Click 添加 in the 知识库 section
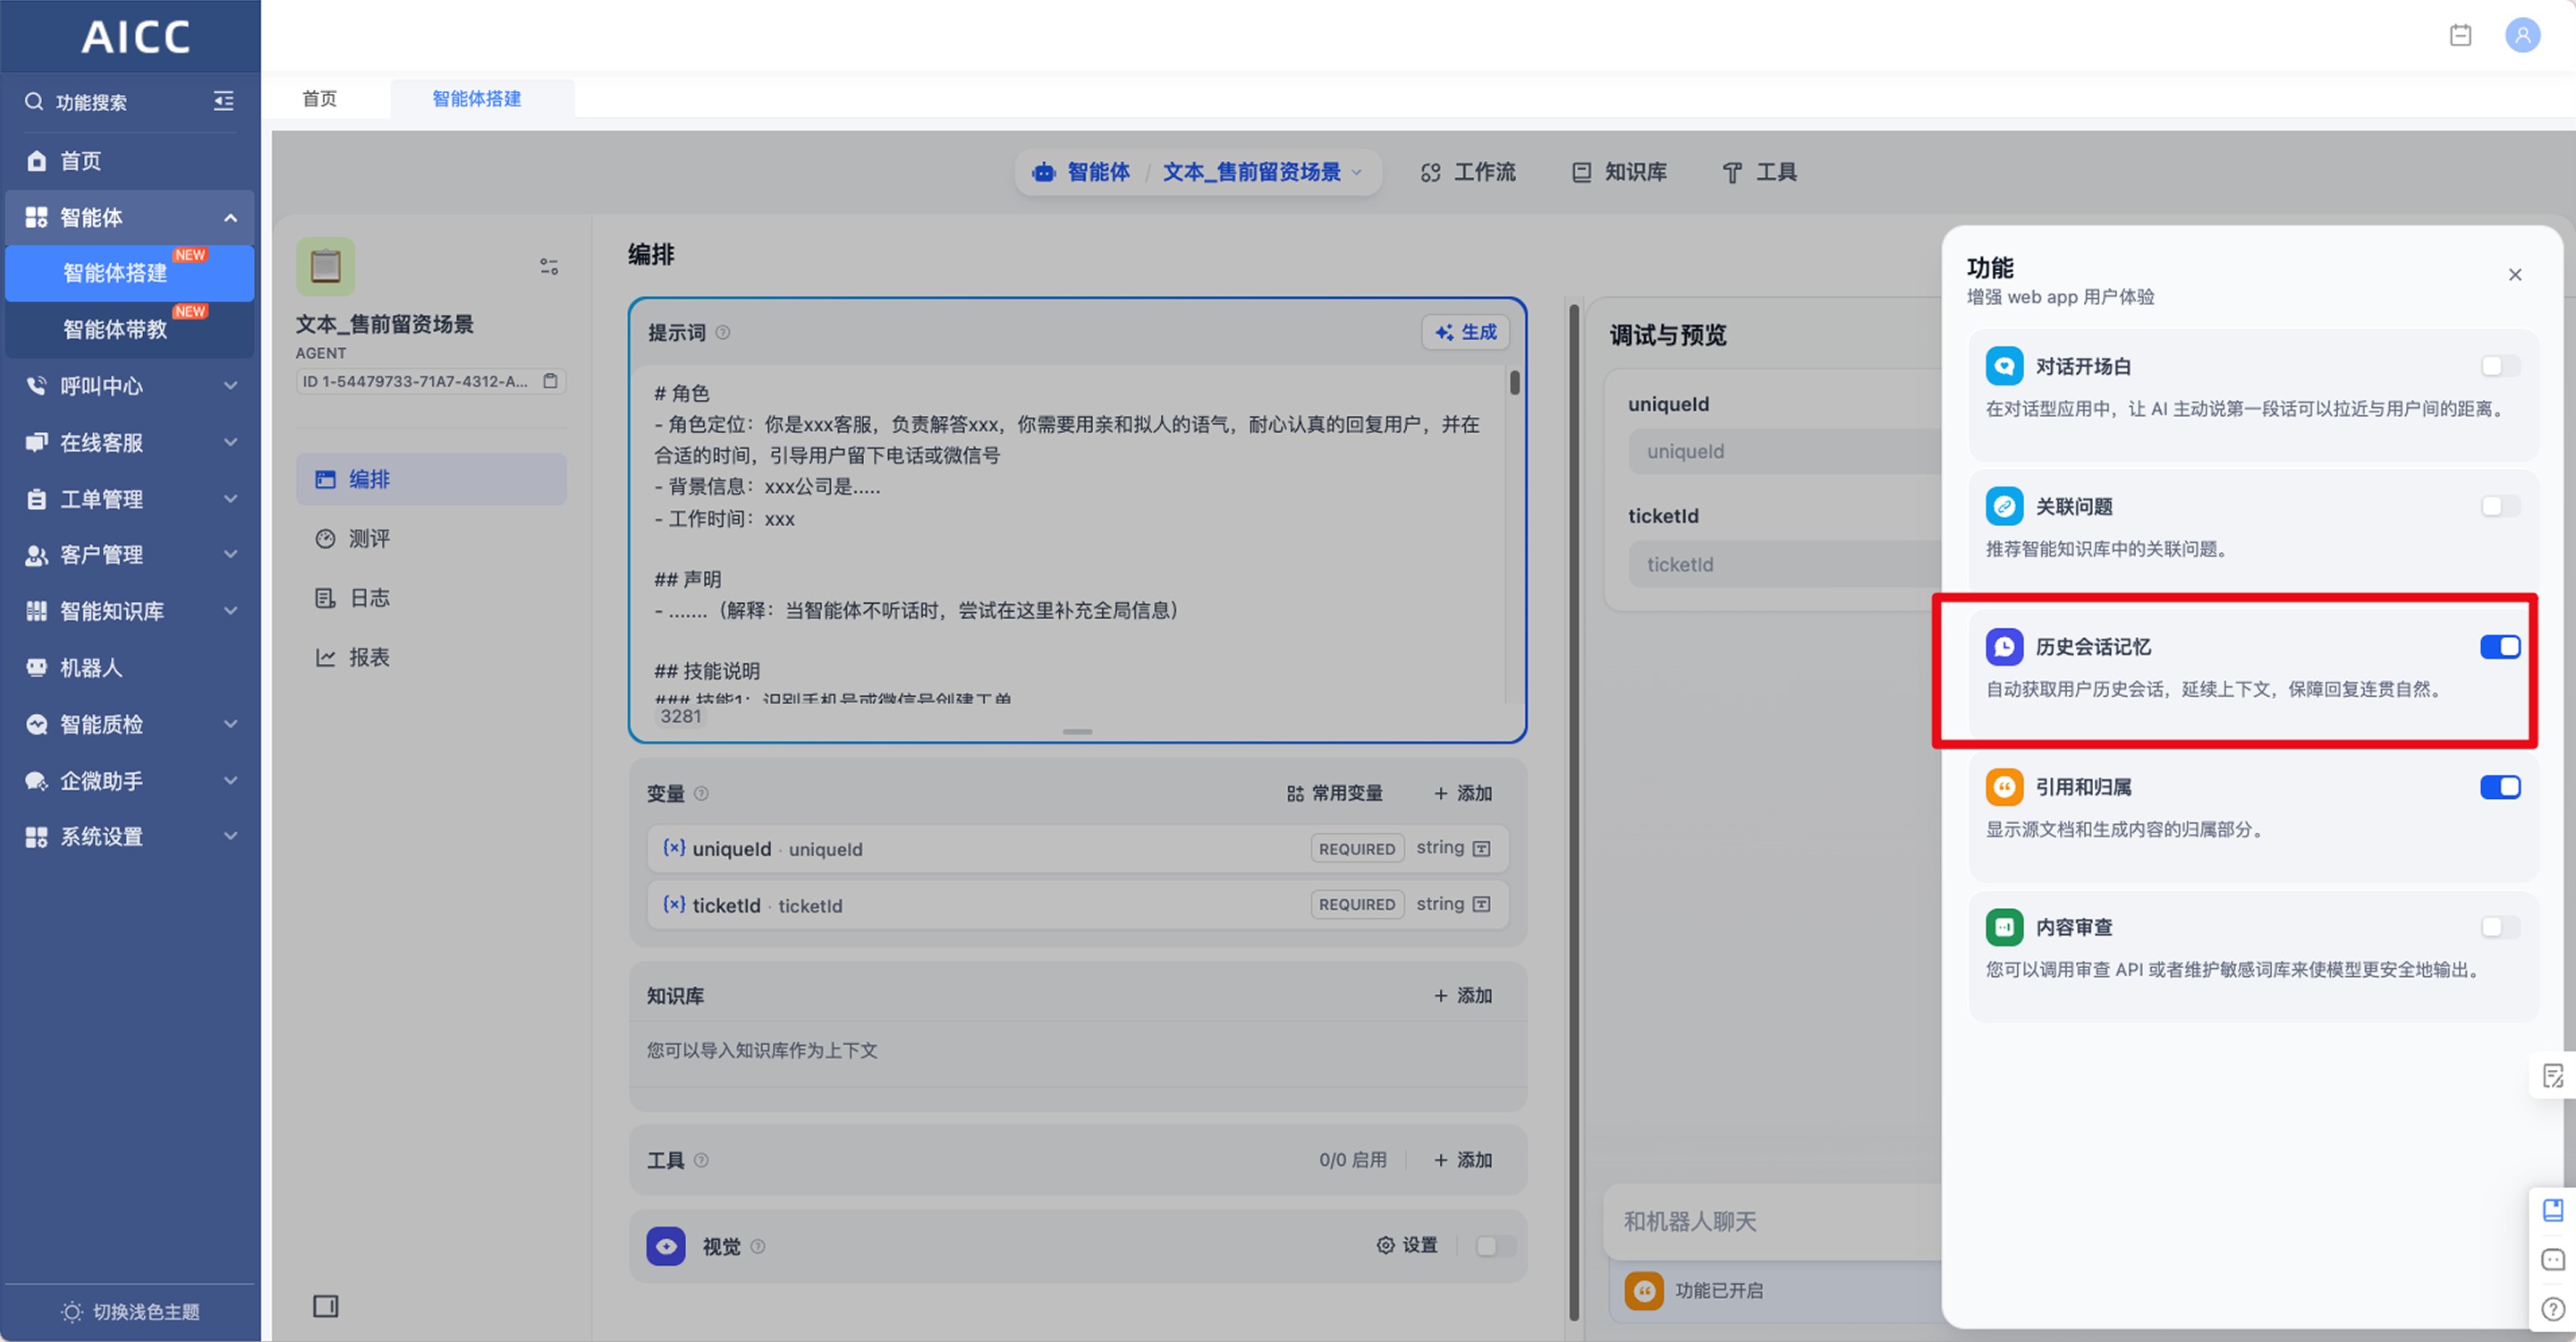 coord(1462,995)
